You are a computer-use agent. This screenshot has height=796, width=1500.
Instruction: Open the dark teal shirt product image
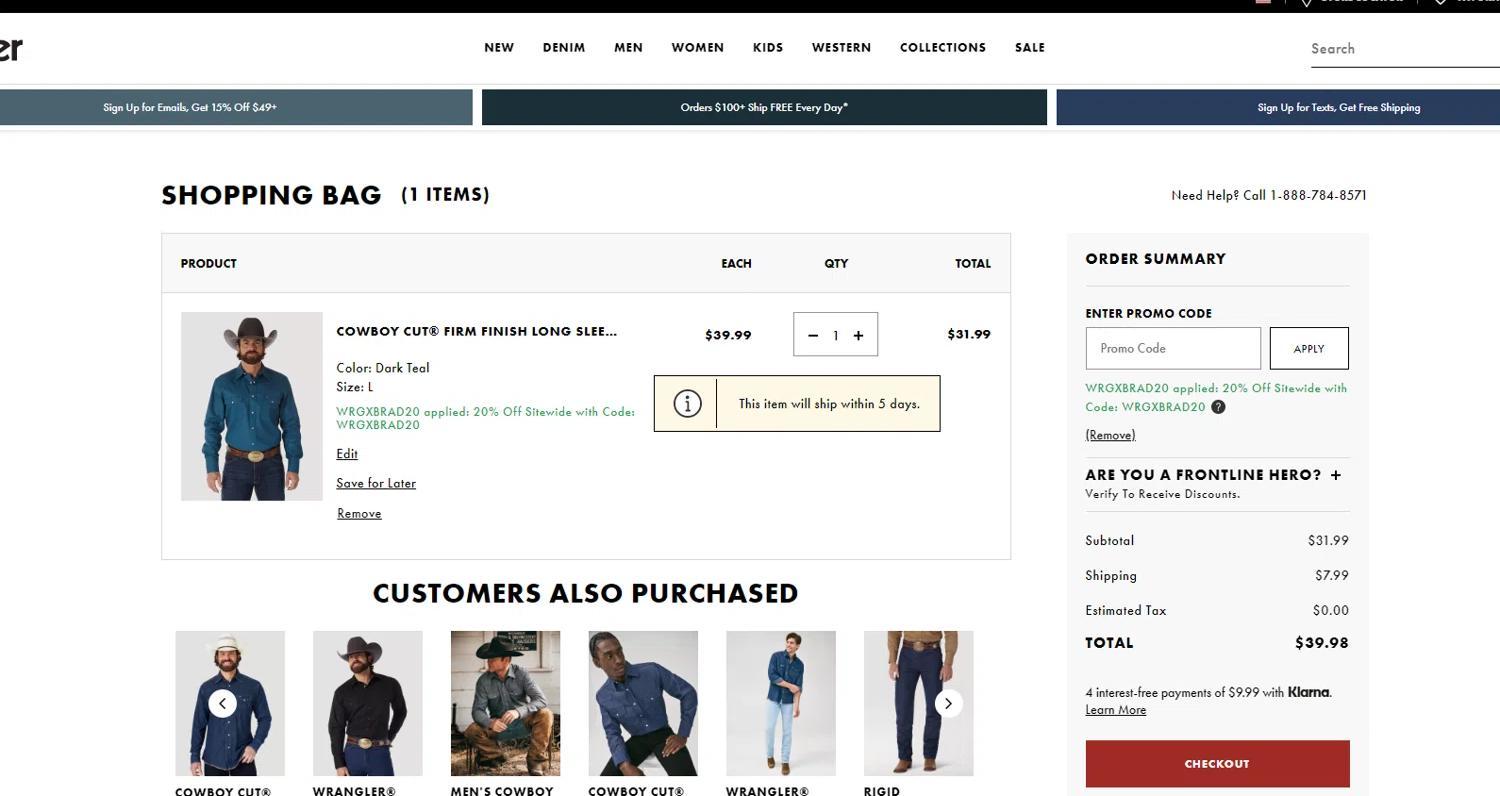click(252, 406)
